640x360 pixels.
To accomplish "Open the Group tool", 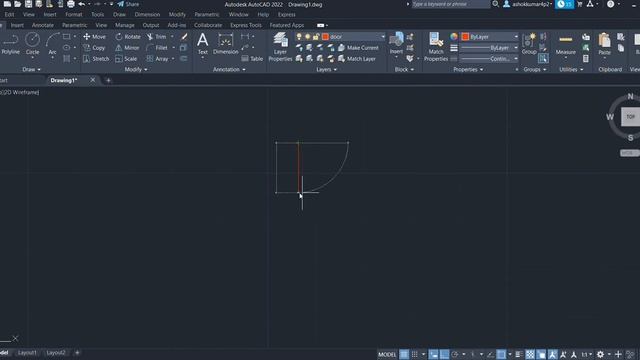I will (x=529, y=44).
